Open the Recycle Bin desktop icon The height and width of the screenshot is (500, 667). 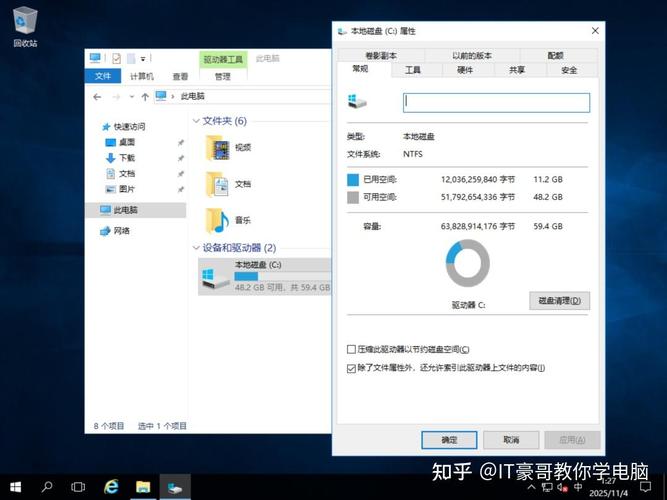(25, 27)
